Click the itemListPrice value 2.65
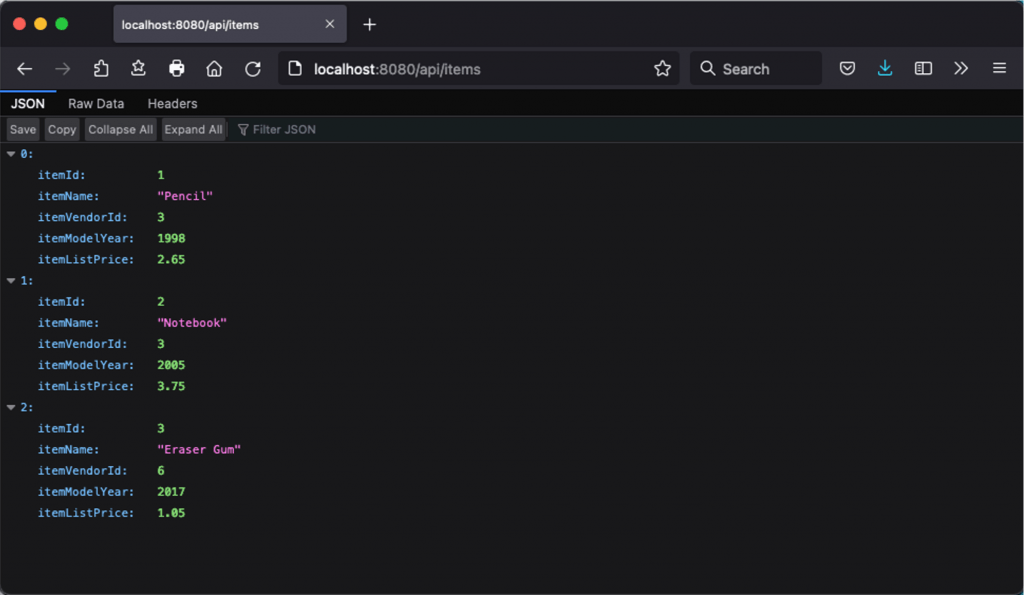Viewport: 1024px width, 595px height. 171,259
